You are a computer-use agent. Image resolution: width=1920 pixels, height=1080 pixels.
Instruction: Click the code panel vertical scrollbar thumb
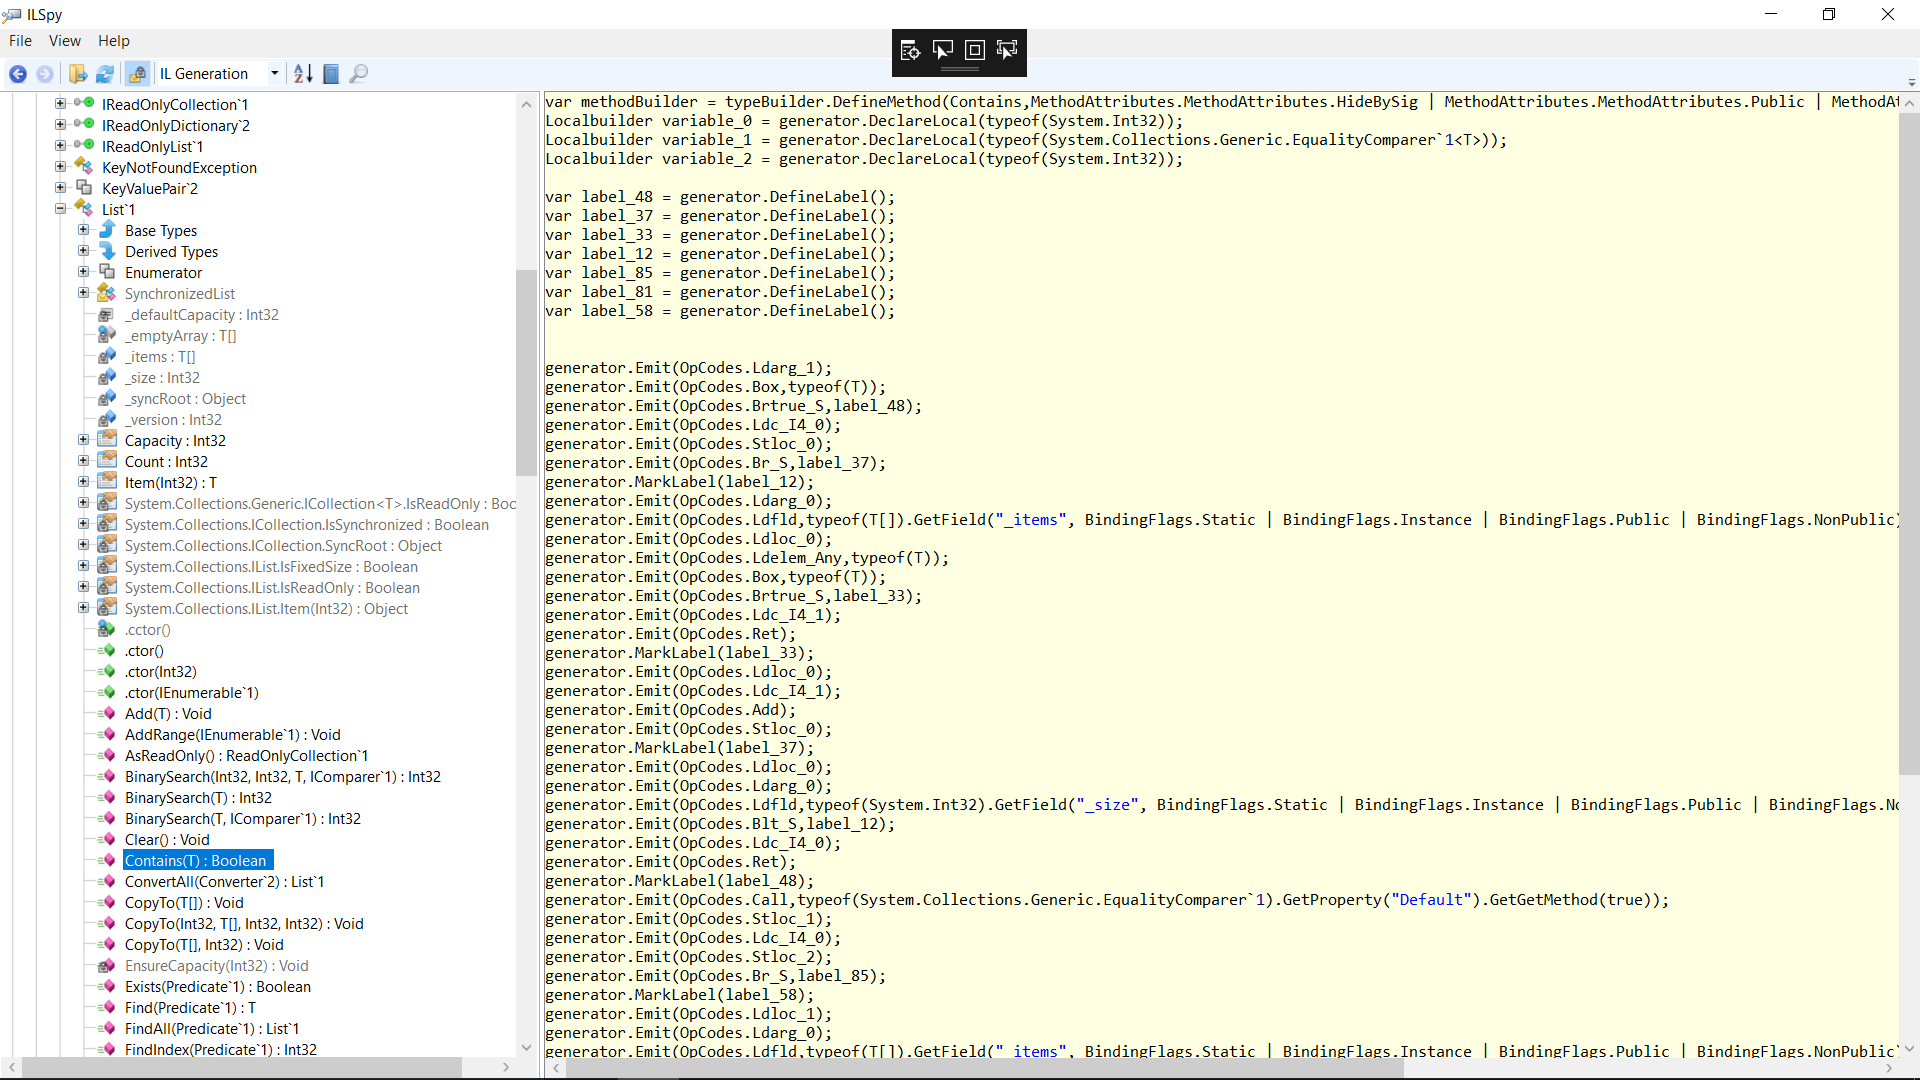[1909, 444]
